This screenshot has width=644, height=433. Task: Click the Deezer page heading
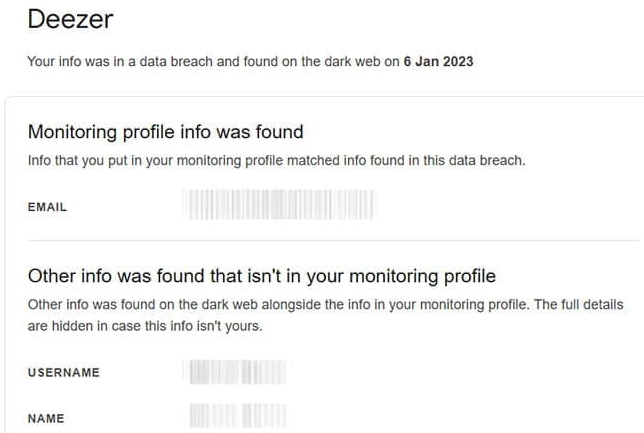[x=70, y=20]
